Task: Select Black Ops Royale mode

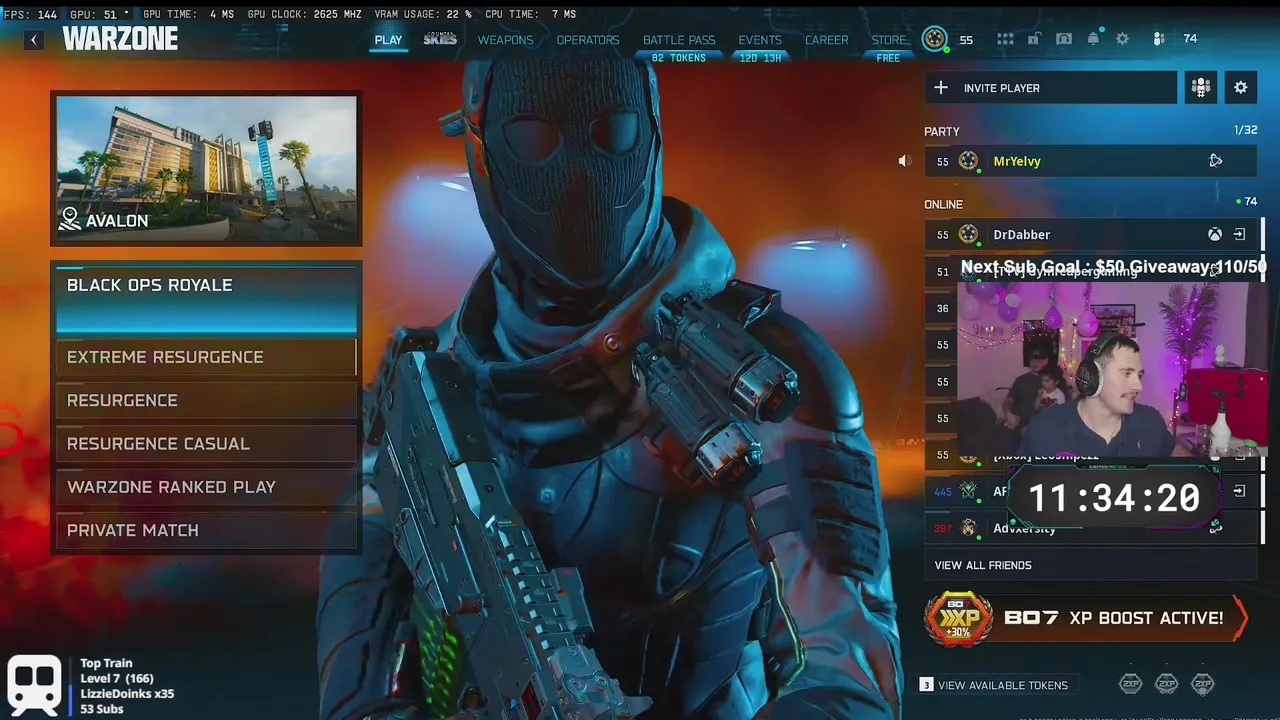Action: [206, 298]
